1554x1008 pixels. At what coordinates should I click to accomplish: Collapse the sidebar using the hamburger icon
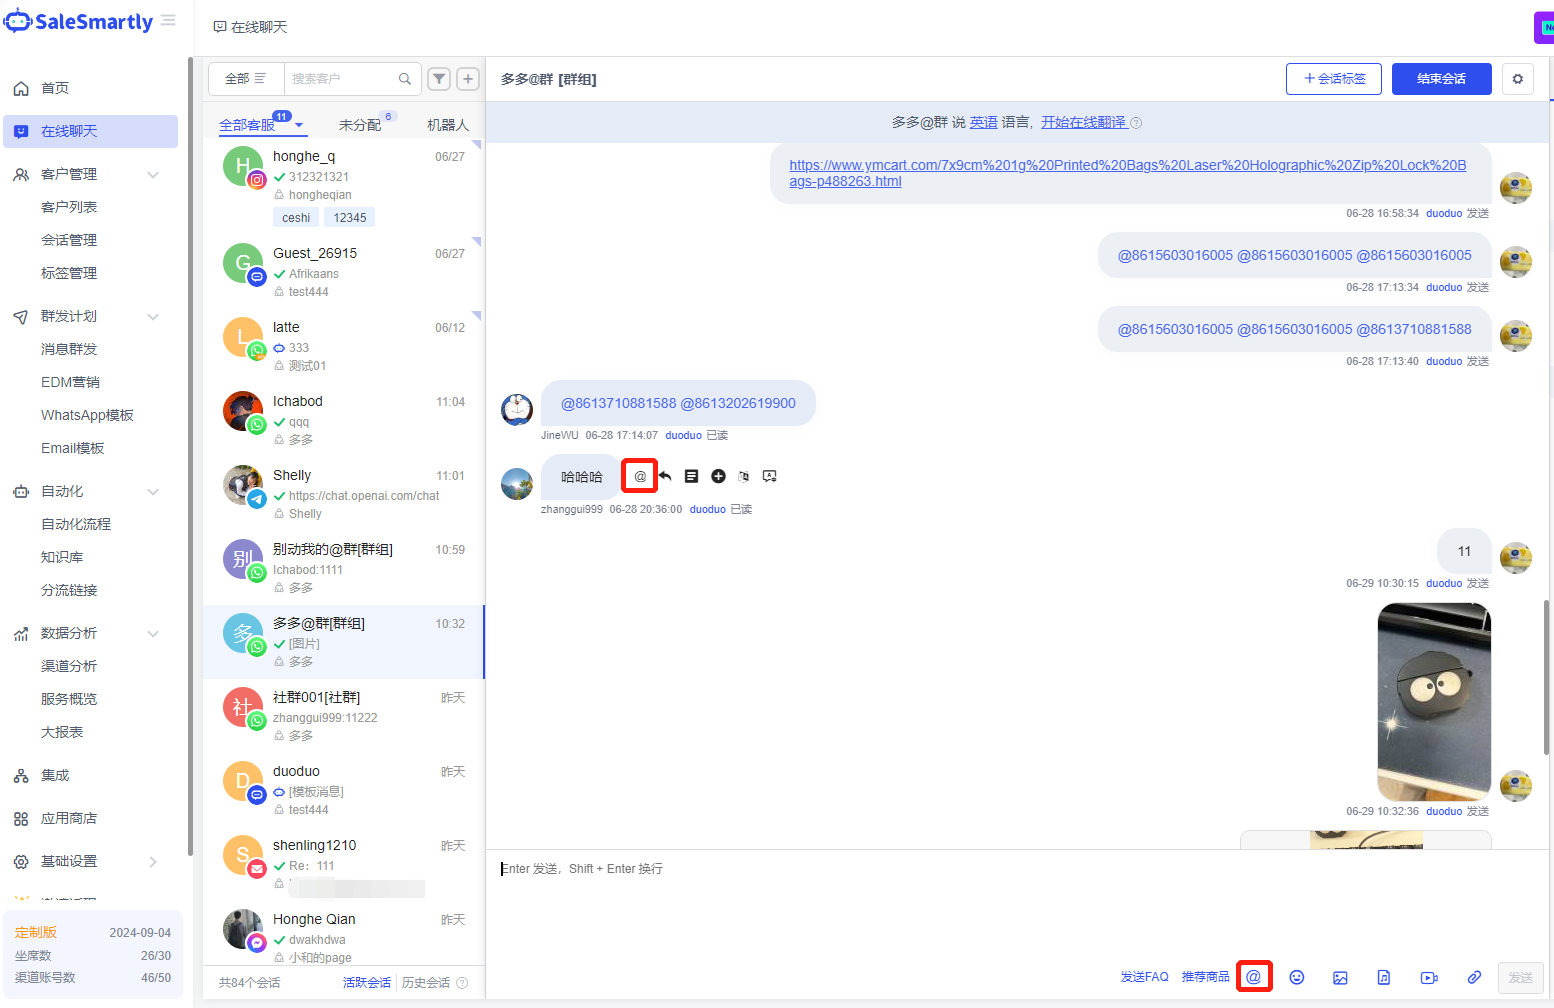pos(168,21)
